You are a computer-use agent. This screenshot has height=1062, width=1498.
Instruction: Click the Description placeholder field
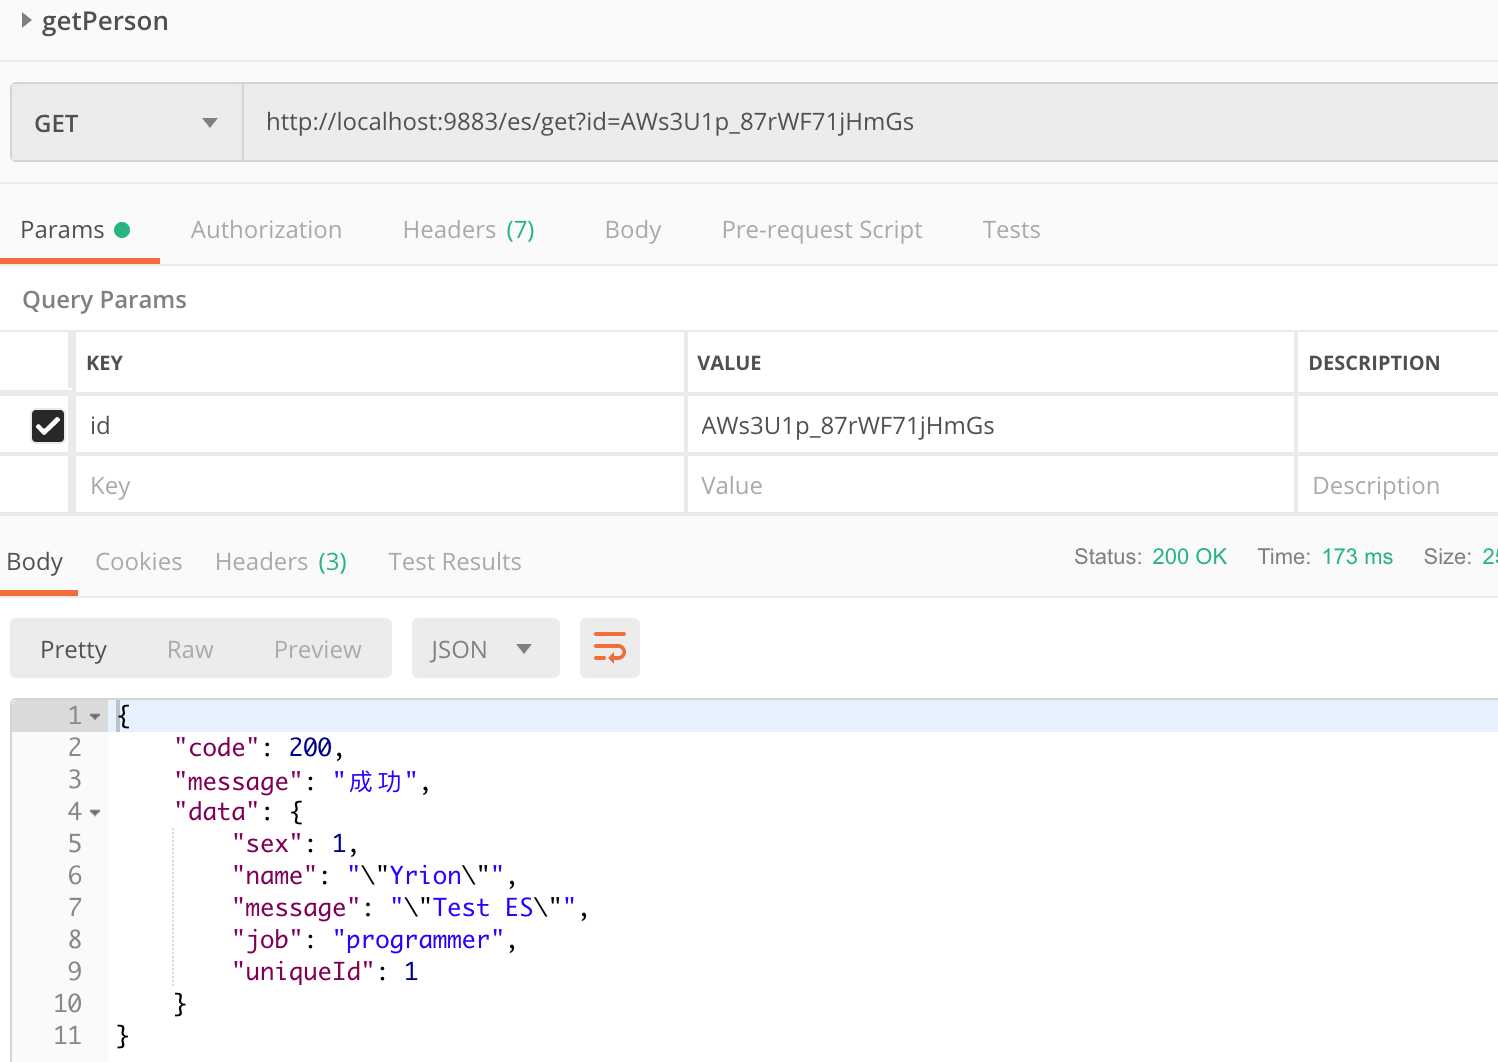[x=1398, y=486]
